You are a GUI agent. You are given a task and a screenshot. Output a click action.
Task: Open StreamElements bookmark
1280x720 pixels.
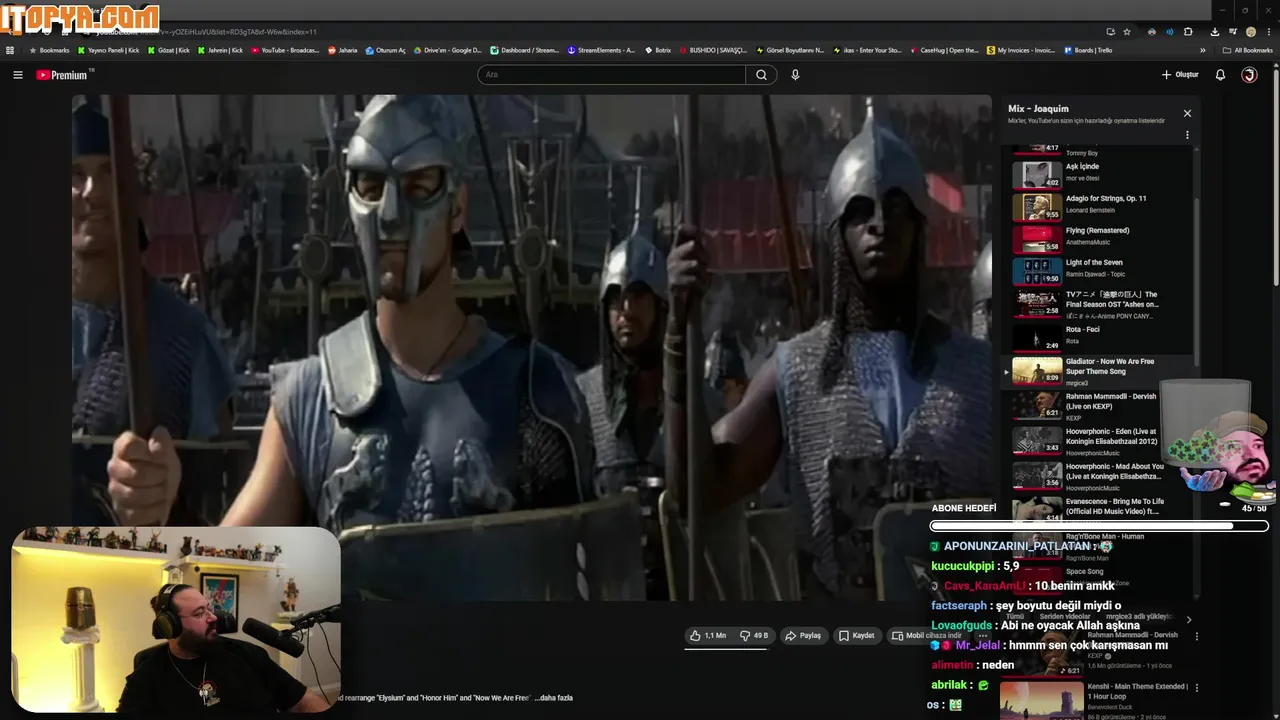tap(601, 50)
